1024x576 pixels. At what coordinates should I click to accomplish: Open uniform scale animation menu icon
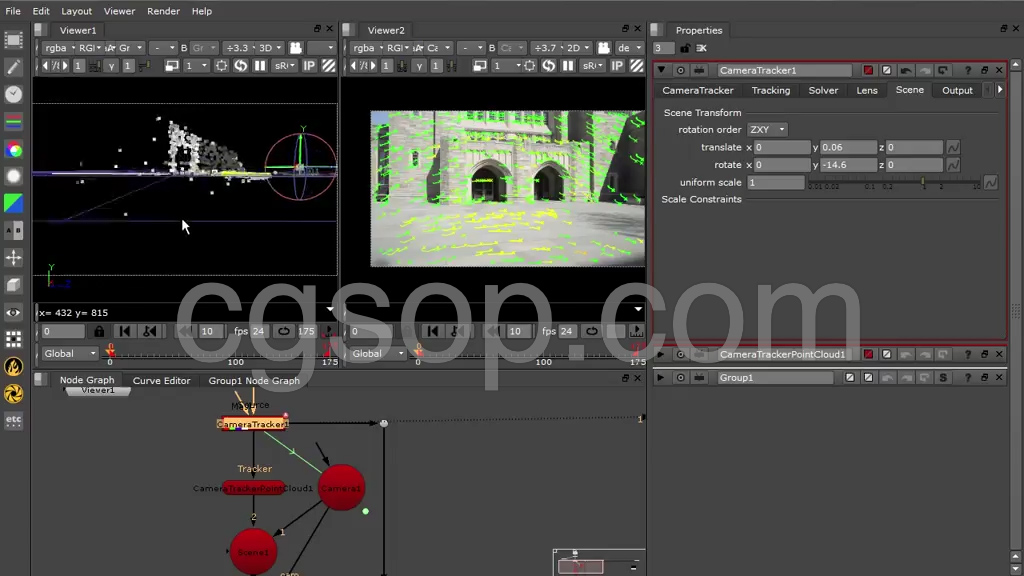(991, 182)
